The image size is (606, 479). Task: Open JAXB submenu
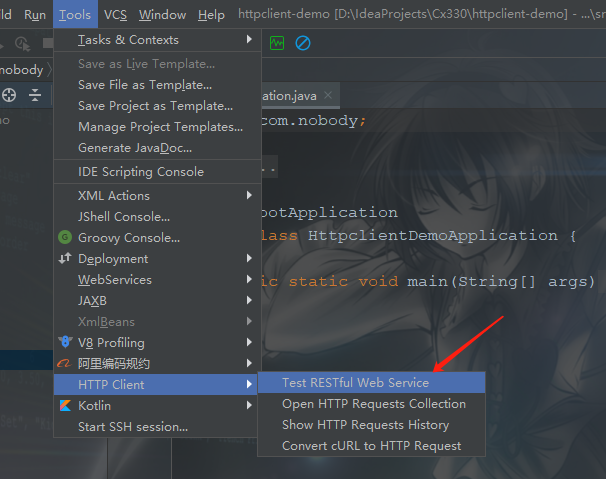(x=157, y=300)
